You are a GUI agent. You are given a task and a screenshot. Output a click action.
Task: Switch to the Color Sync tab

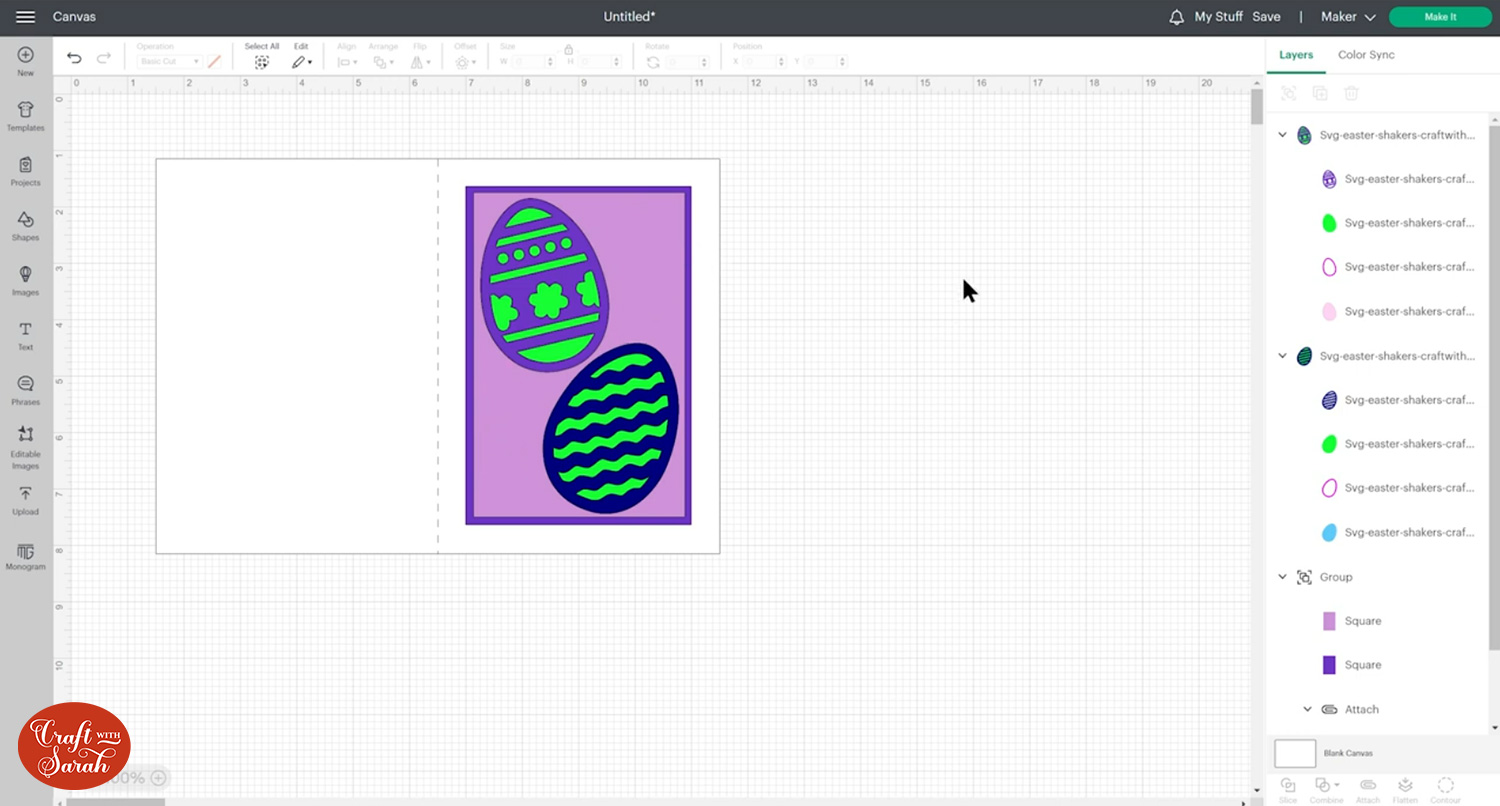tap(1366, 55)
